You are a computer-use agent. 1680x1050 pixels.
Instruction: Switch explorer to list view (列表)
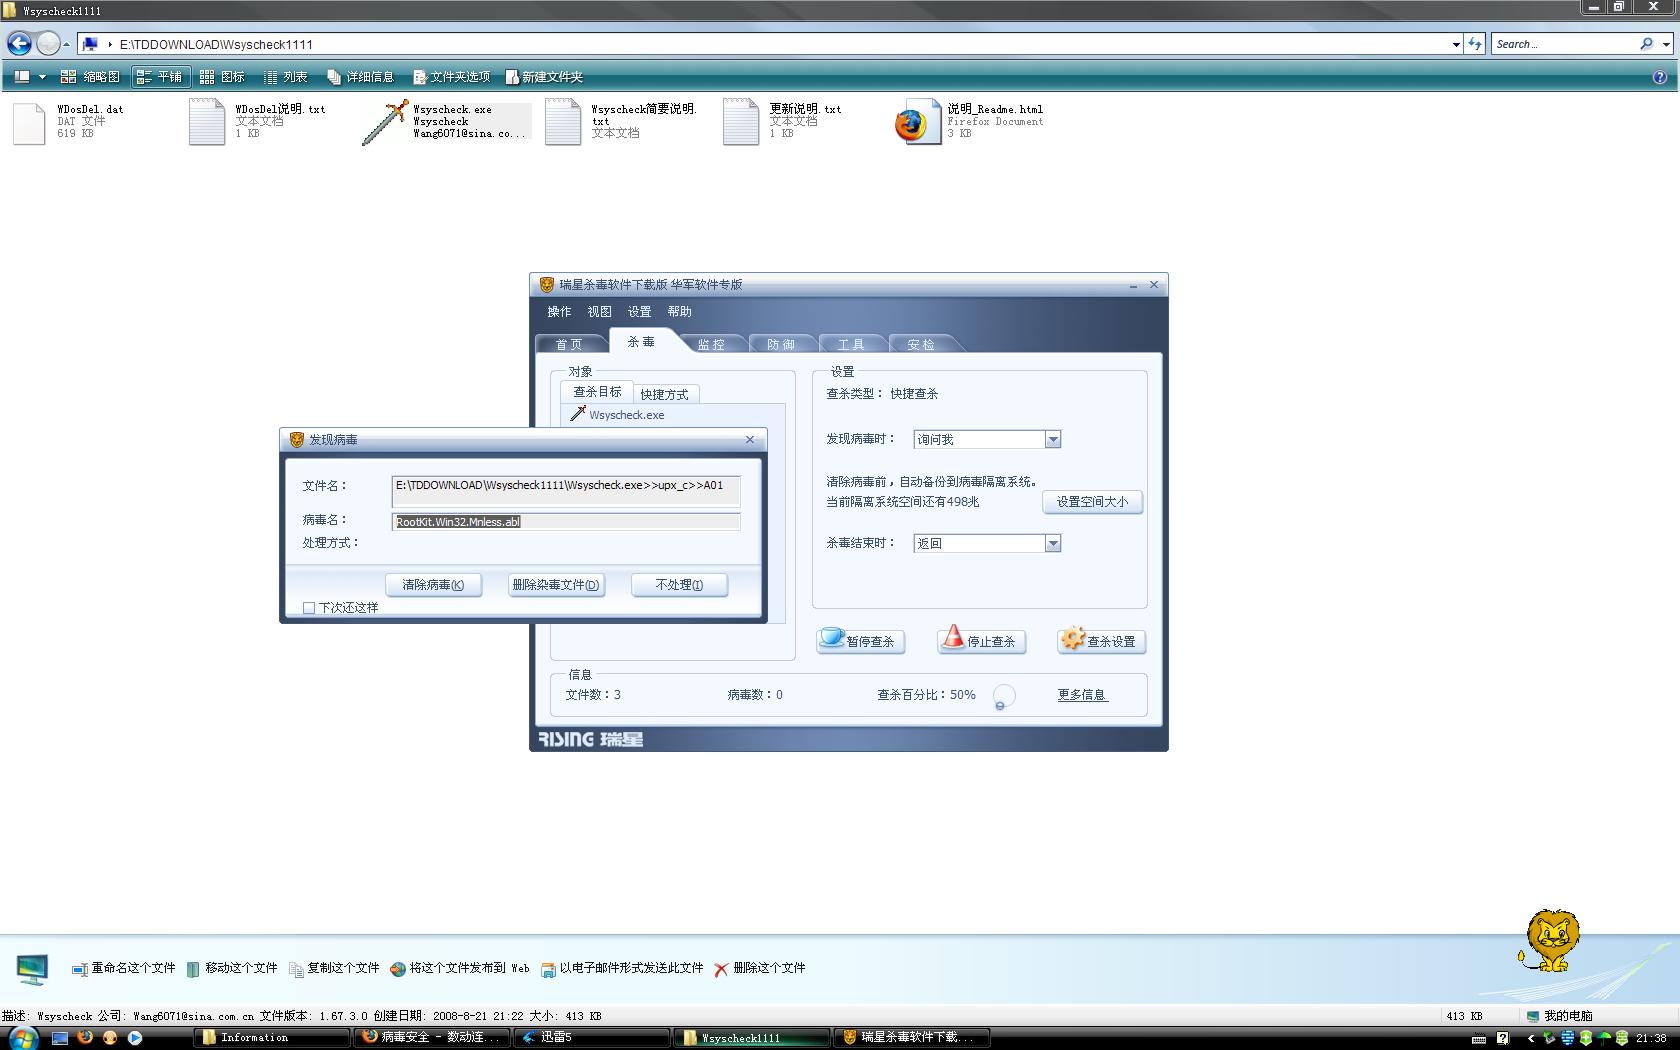[286, 77]
